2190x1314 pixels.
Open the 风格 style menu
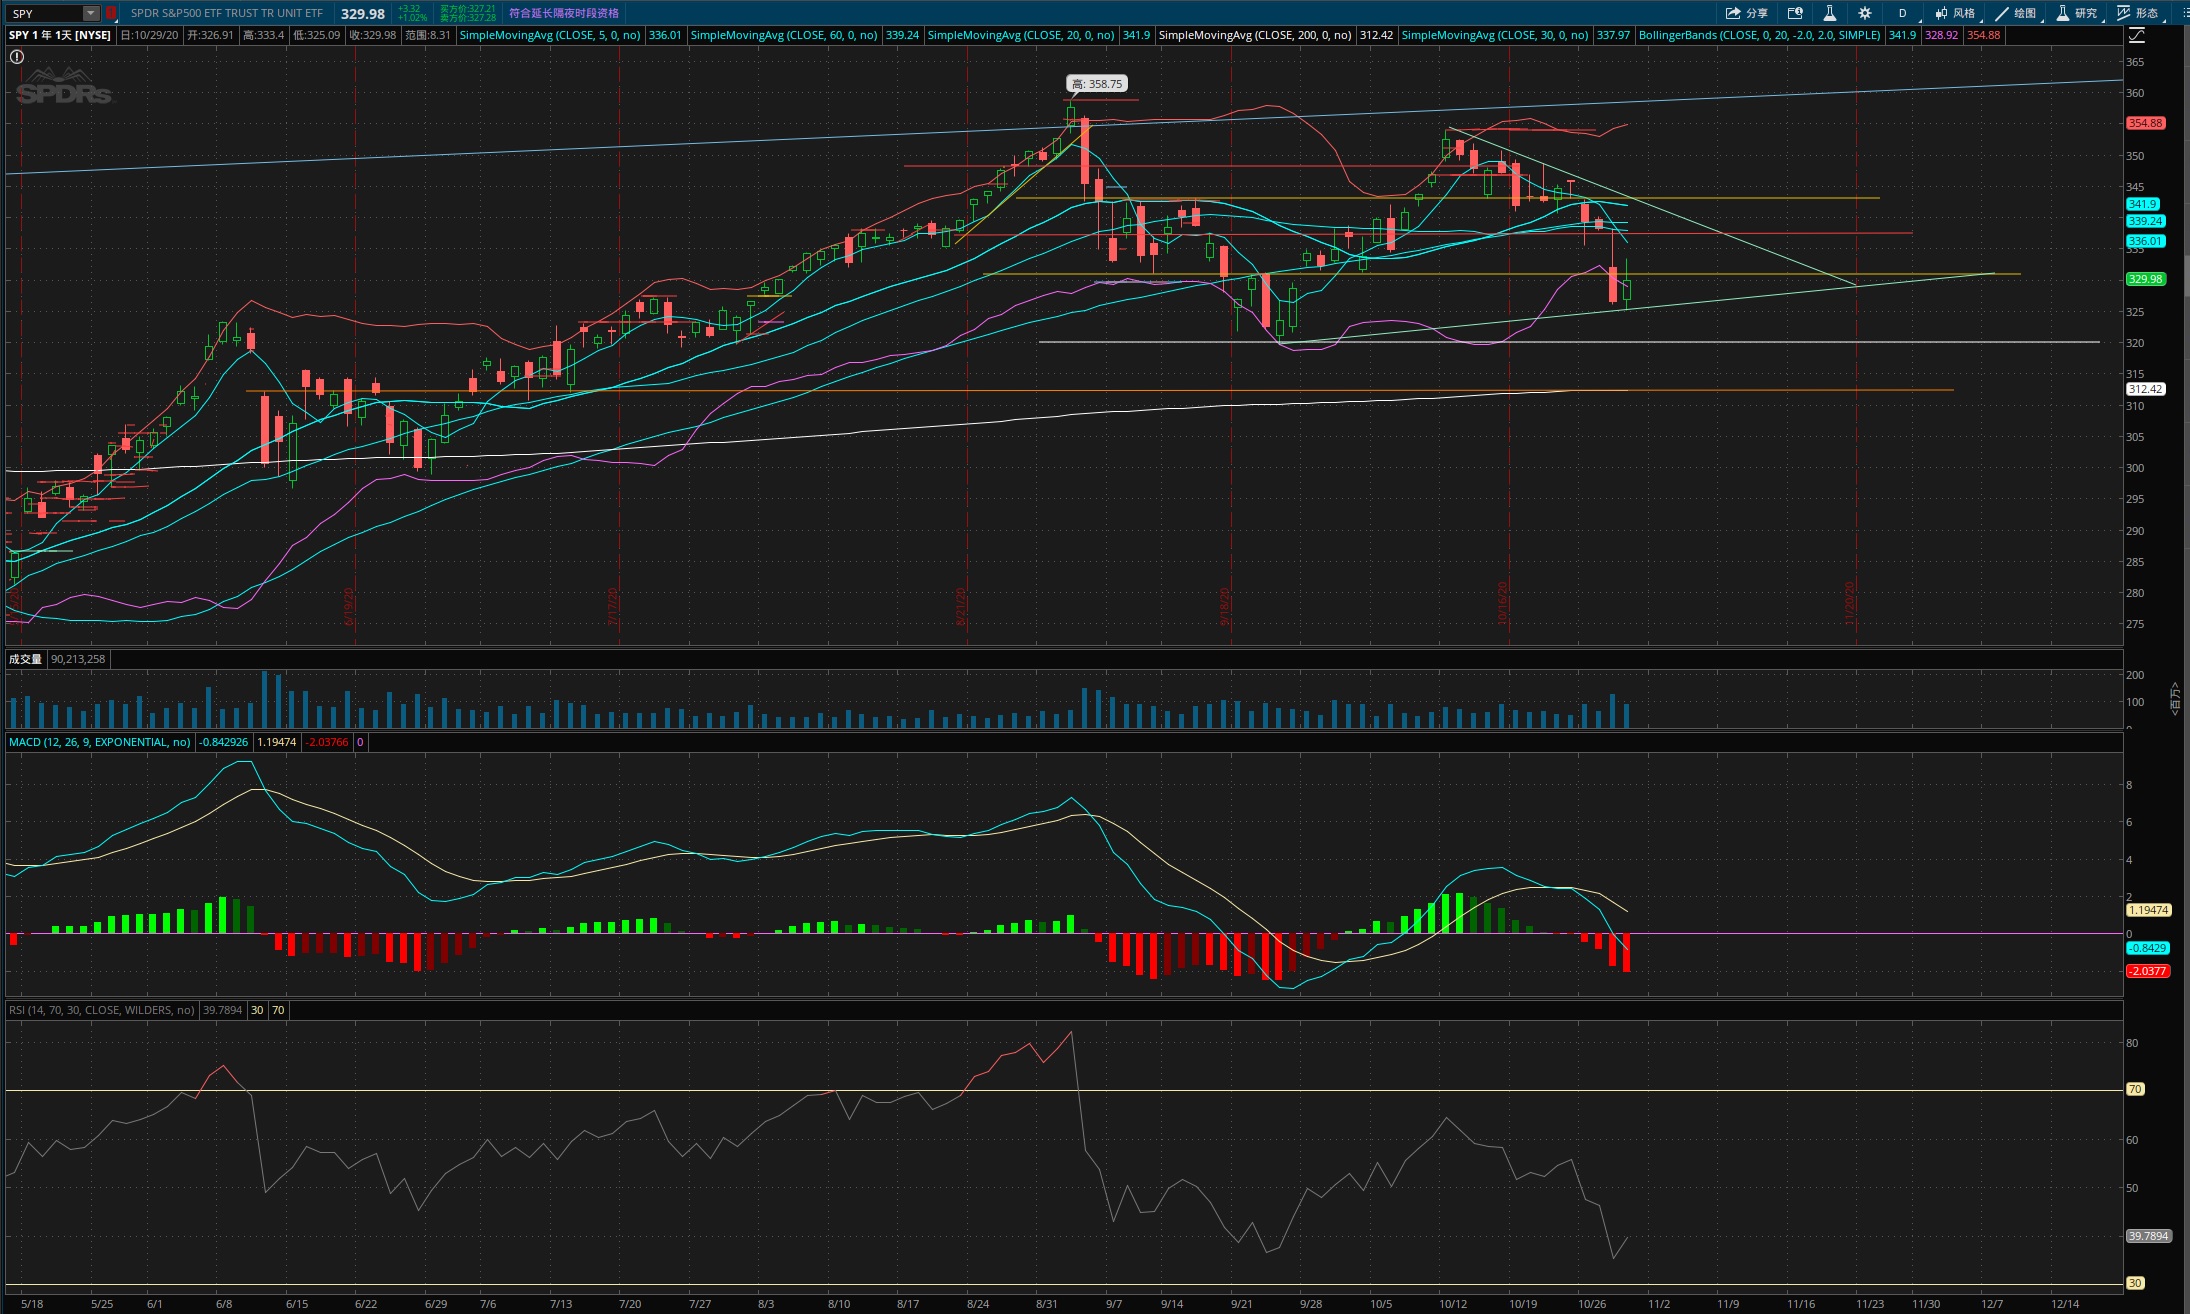pos(1956,13)
